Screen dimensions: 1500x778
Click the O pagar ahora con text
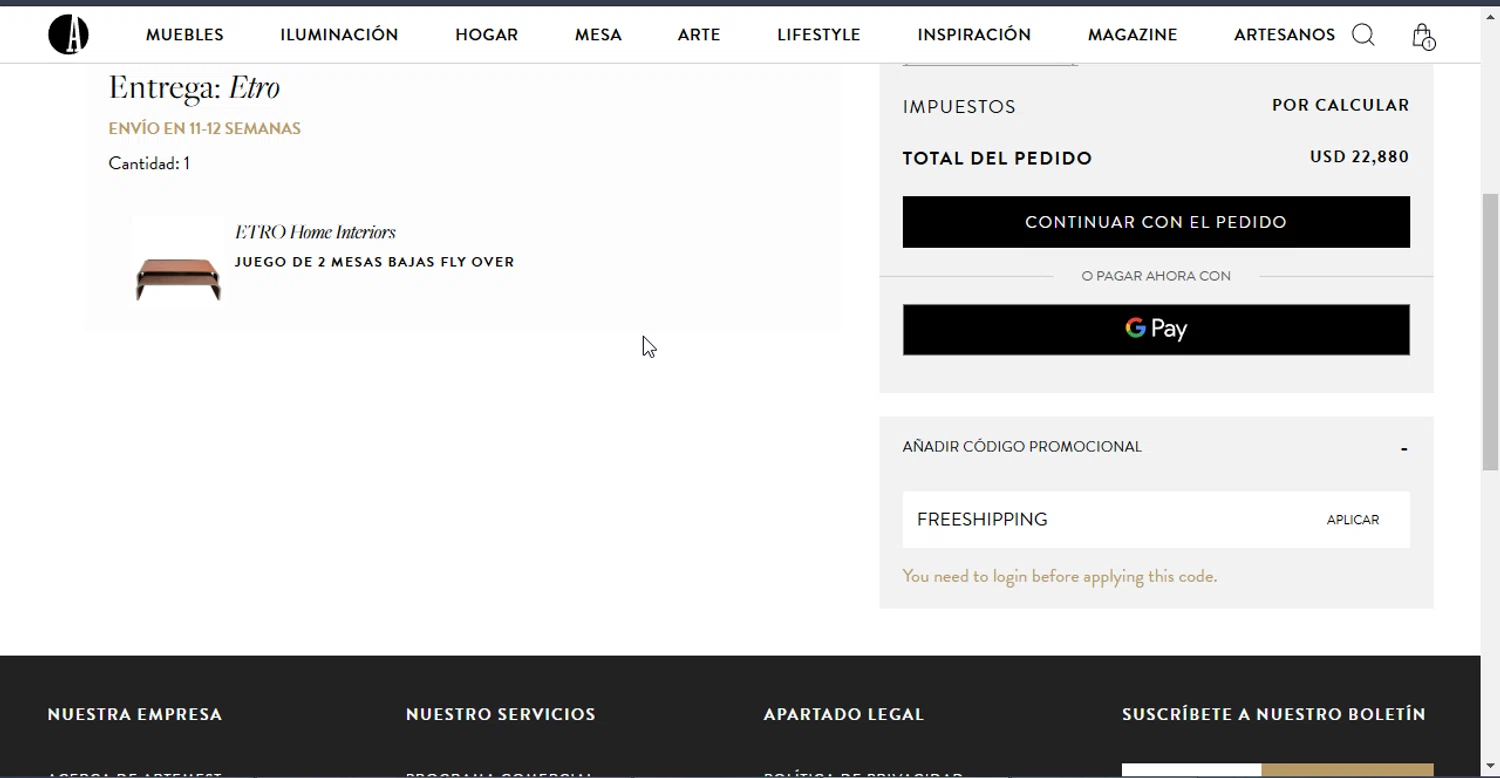[x=1156, y=276]
